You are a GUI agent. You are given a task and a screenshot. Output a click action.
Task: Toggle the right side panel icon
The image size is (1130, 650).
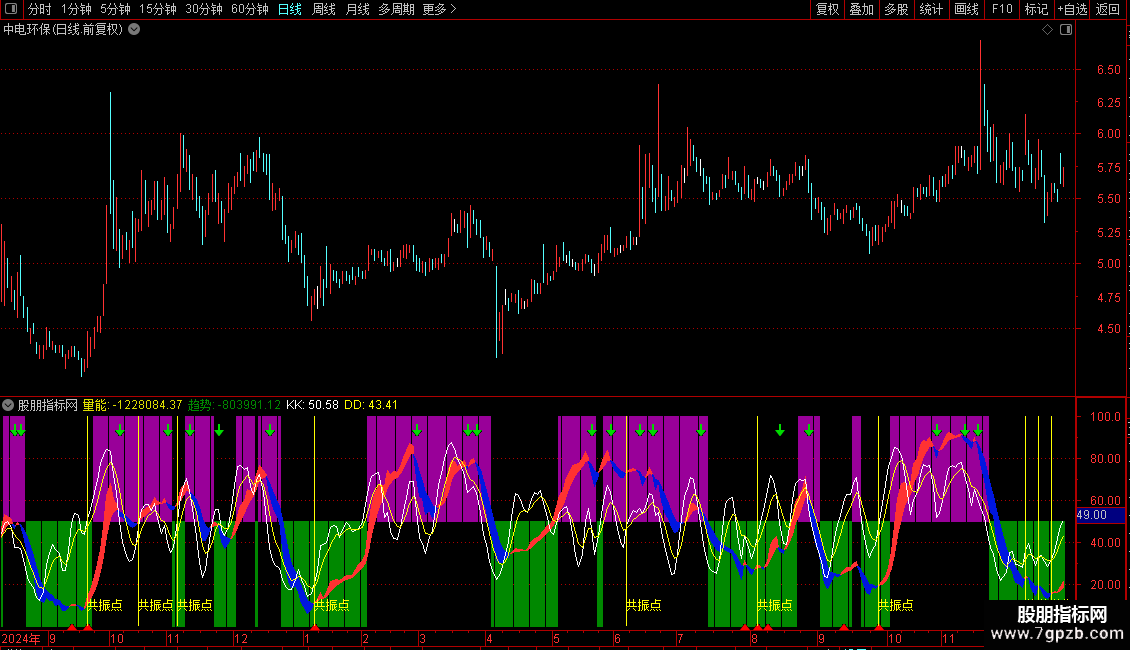point(1066,30)
